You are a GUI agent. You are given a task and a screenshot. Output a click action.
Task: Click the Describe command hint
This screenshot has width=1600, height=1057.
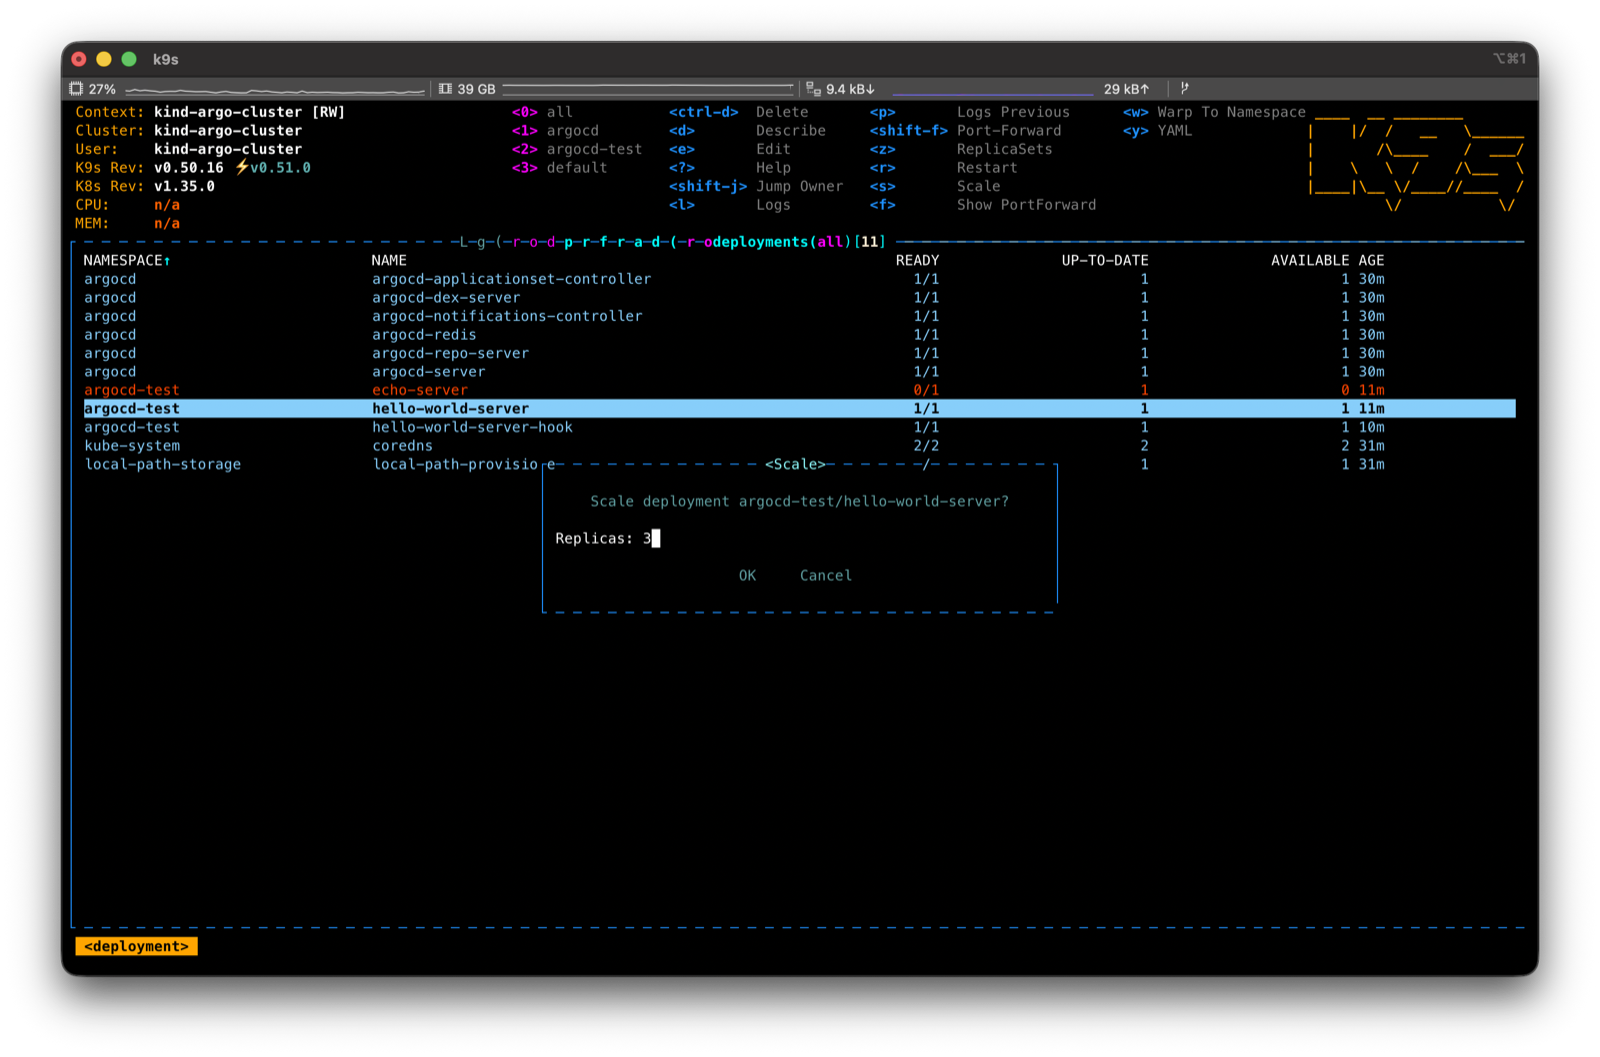(790, 130)
